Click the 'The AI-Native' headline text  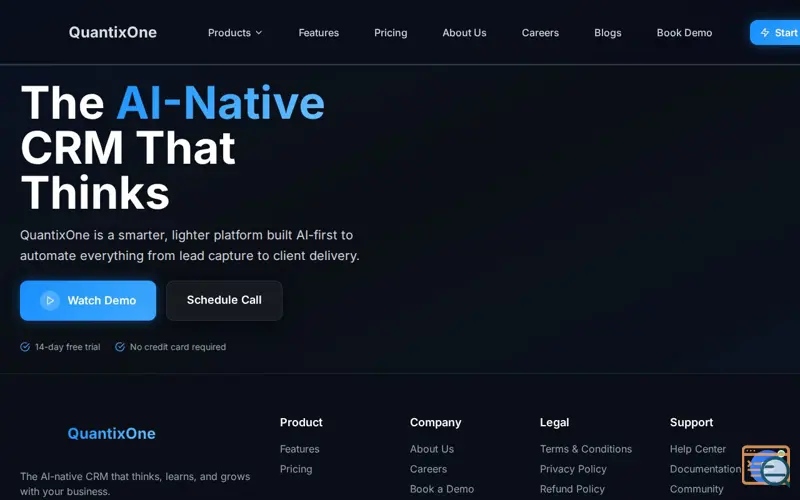tap(172, 103)
